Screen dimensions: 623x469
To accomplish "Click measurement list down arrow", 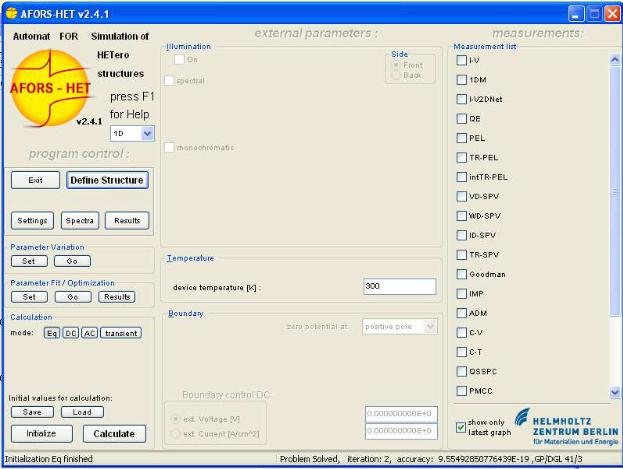I will (x=615, y=392).
